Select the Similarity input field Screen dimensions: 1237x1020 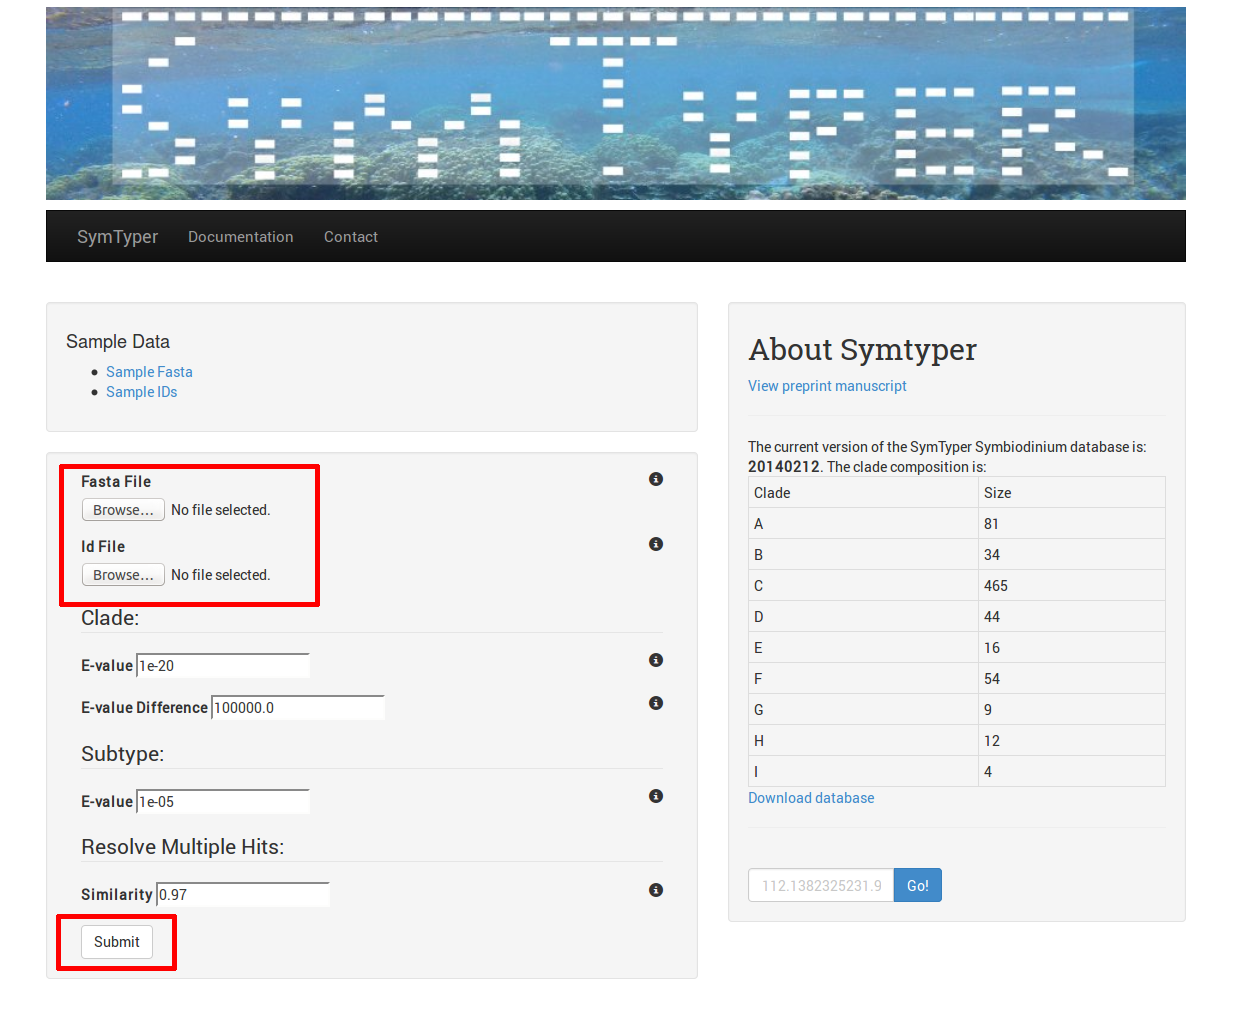point(243,895)
